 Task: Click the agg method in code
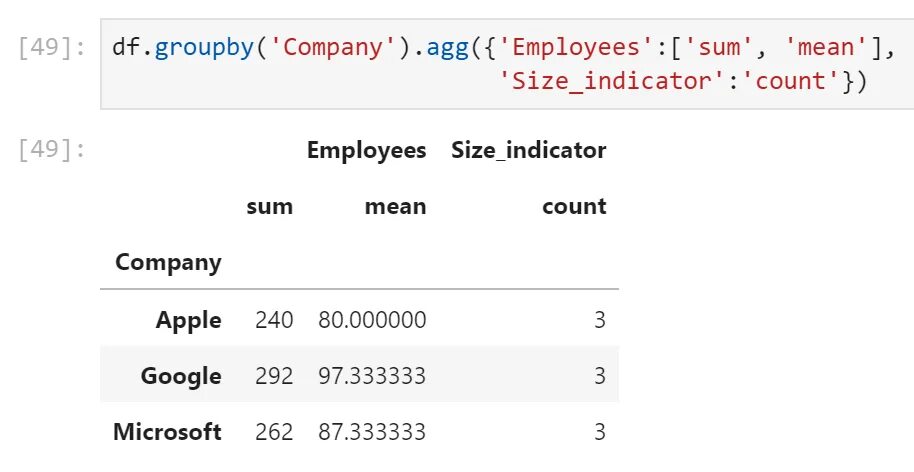click(x=448, y=48)
